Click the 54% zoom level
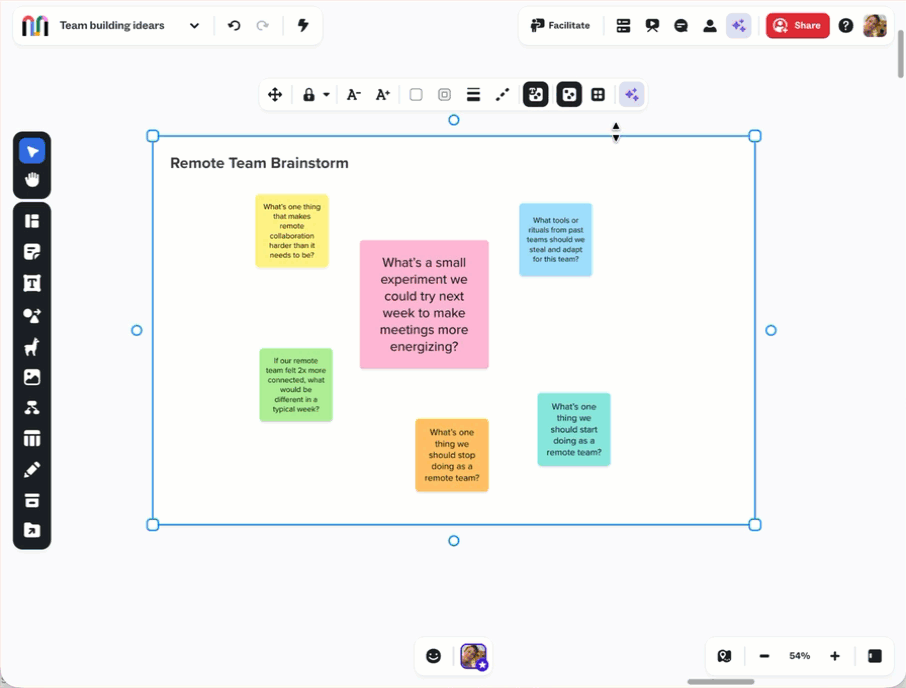The width and height of the screenshot is (906, 688). click(800, 656)
